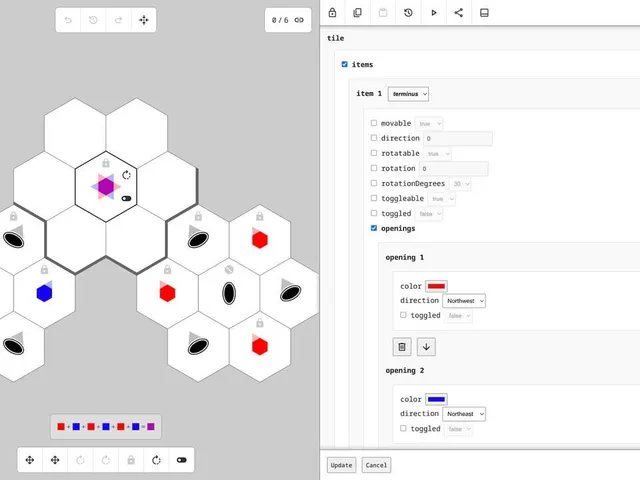The image size is (640, 480).
Task: Click the paste clipboard icon
Action: pos(383,13)
